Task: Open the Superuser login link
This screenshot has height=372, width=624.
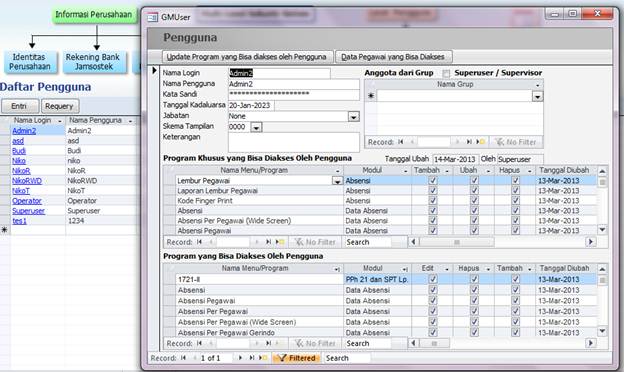Action: coord(28,211)
